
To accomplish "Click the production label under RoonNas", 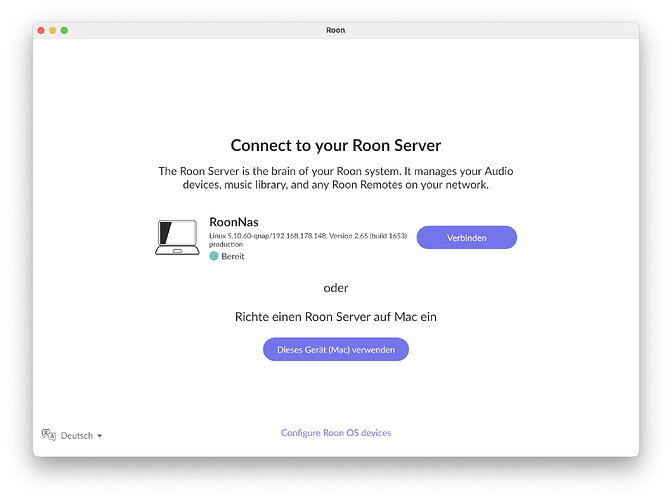I will click(x=226, y=244).
